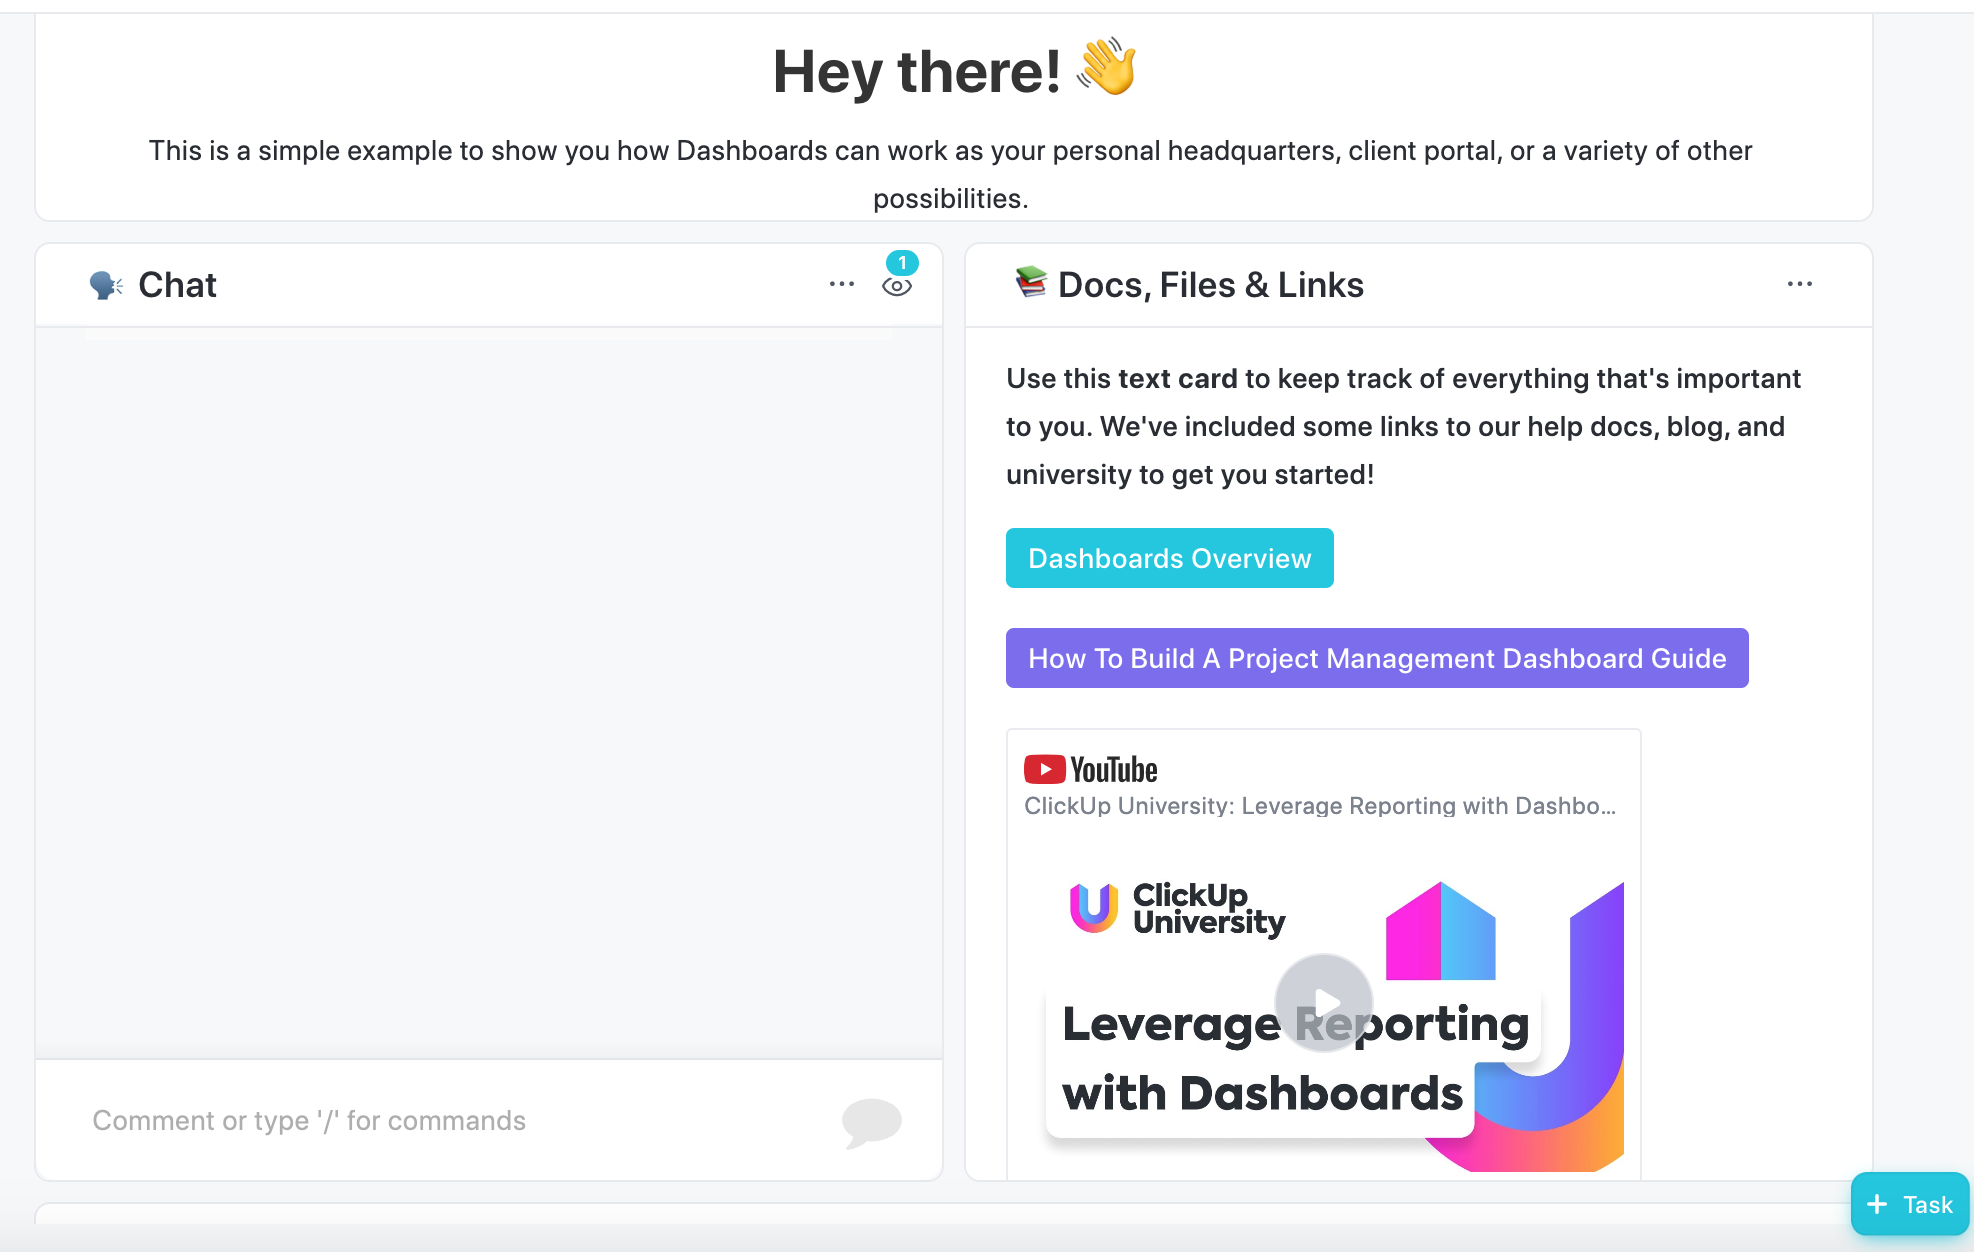Open the Docs, Files & Links options menu
The width and height of the screenshot is (1974, 1252).
coord(1800,284)
